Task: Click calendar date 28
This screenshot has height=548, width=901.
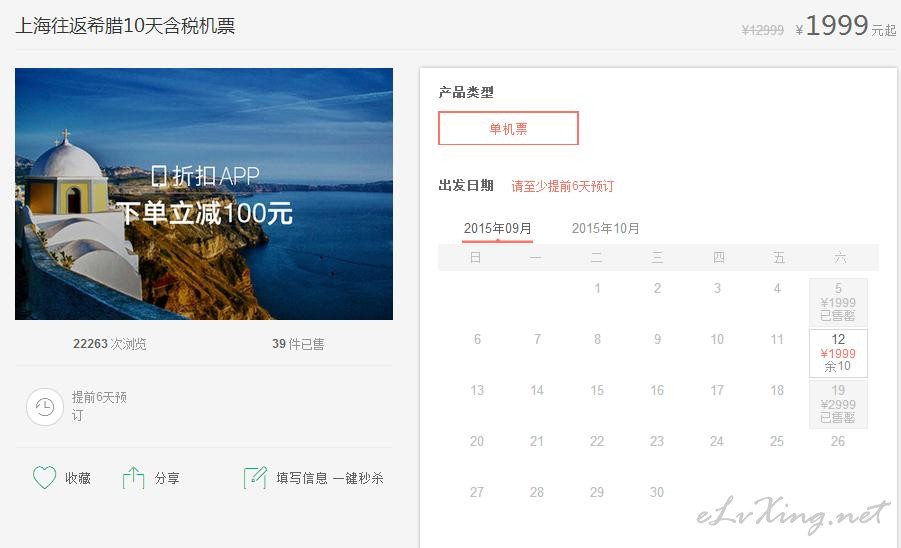Action: point(537,493)
